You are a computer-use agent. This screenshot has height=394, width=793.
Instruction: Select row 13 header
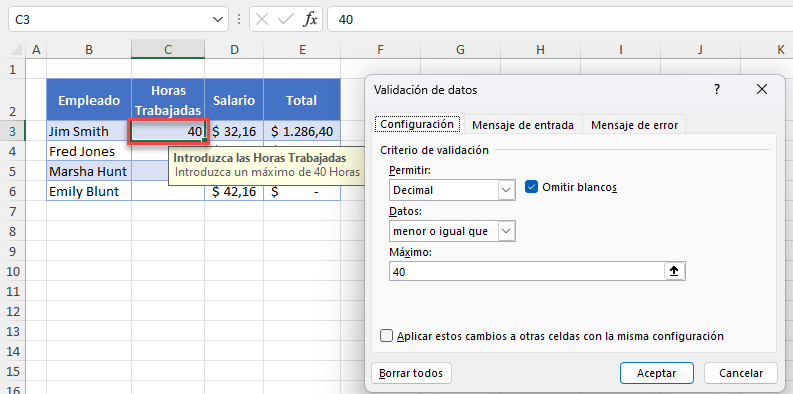[12, 331]
